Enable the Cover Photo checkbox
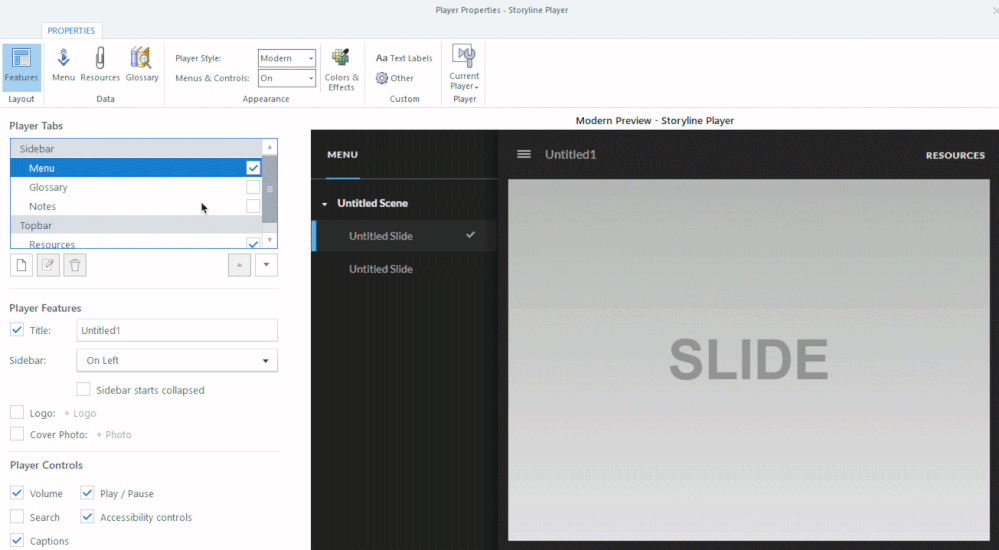999x550 pixels. tap(17, 434)
